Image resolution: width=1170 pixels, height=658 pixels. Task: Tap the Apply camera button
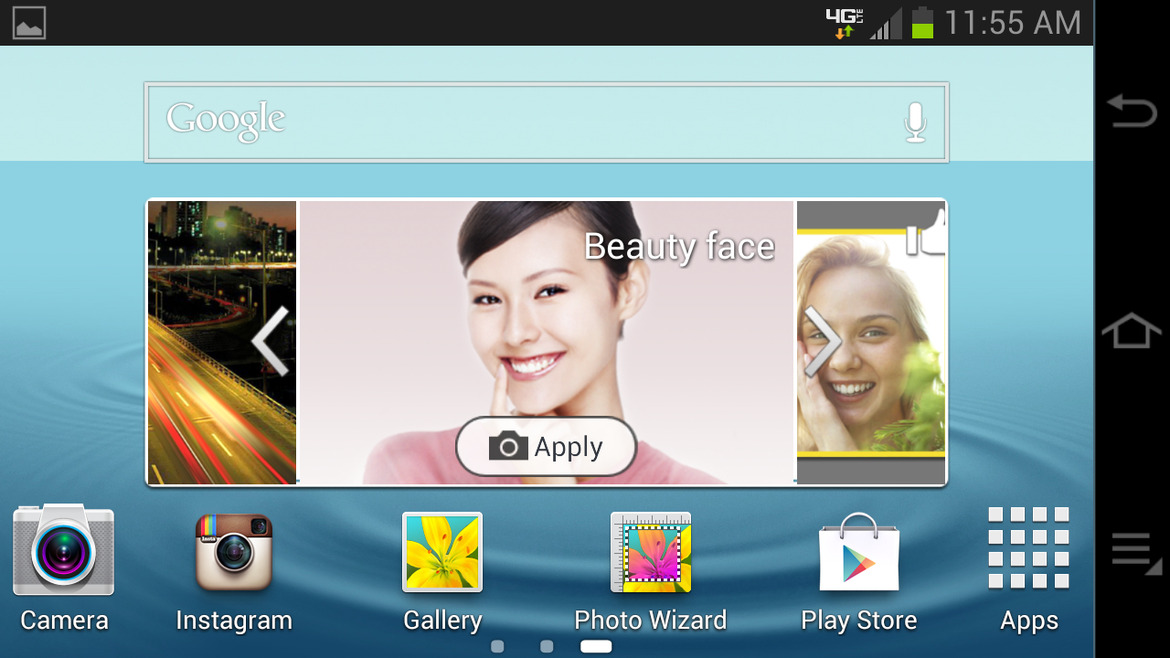pyautogui.click(x=546, y=446)
